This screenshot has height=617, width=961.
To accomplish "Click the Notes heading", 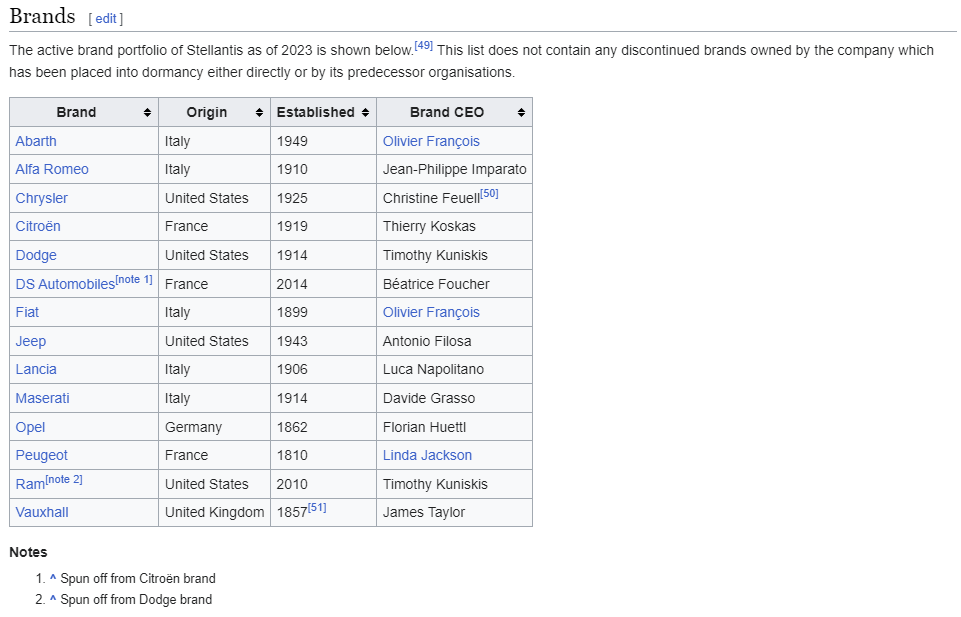I will (28, 552).
